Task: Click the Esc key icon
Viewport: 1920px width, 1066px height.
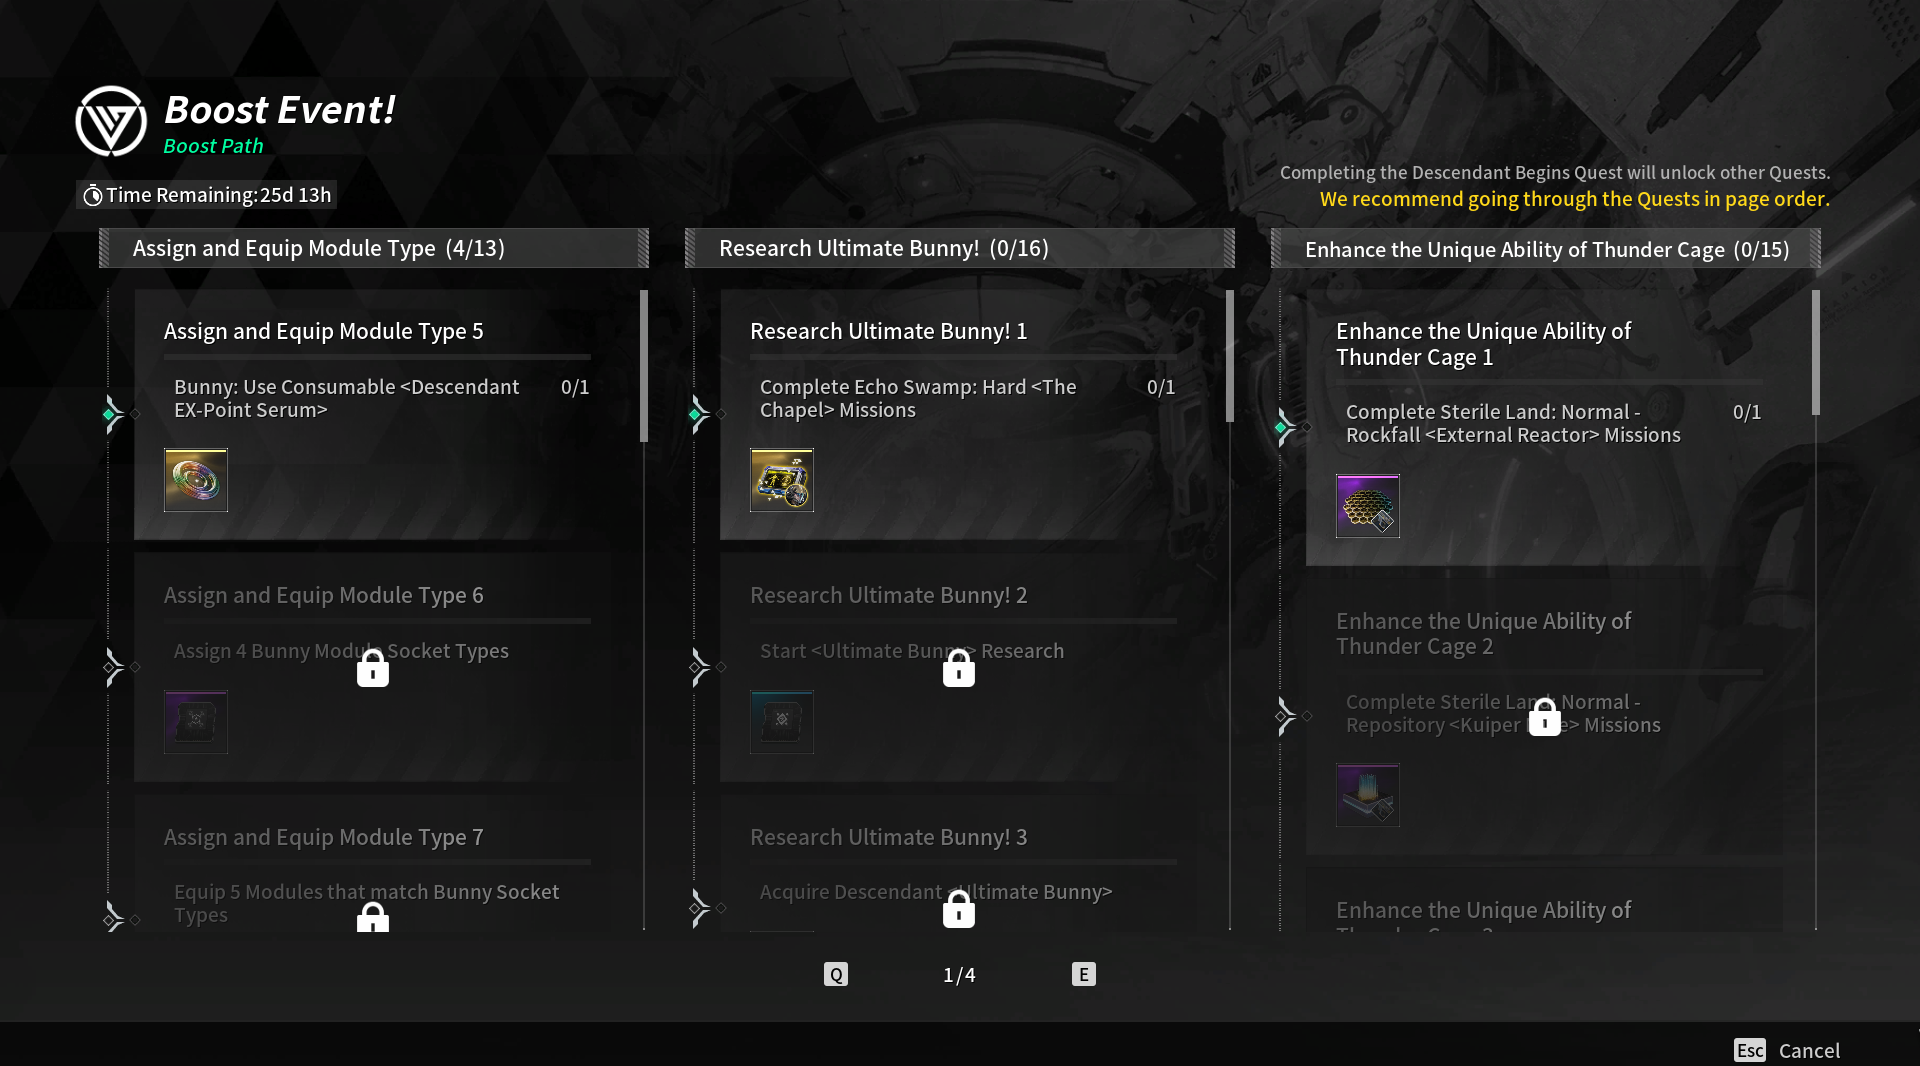Action: click(1750, 1050)
